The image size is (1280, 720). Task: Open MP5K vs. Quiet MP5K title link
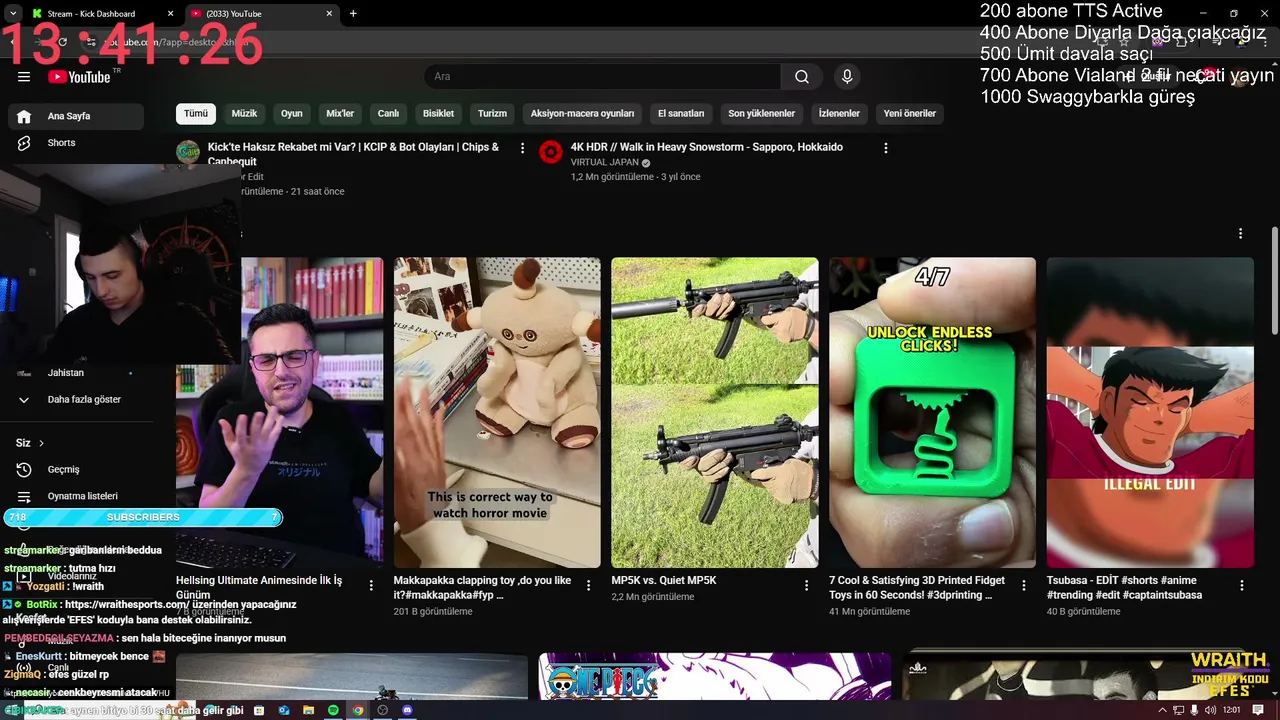tap(664, 580)
